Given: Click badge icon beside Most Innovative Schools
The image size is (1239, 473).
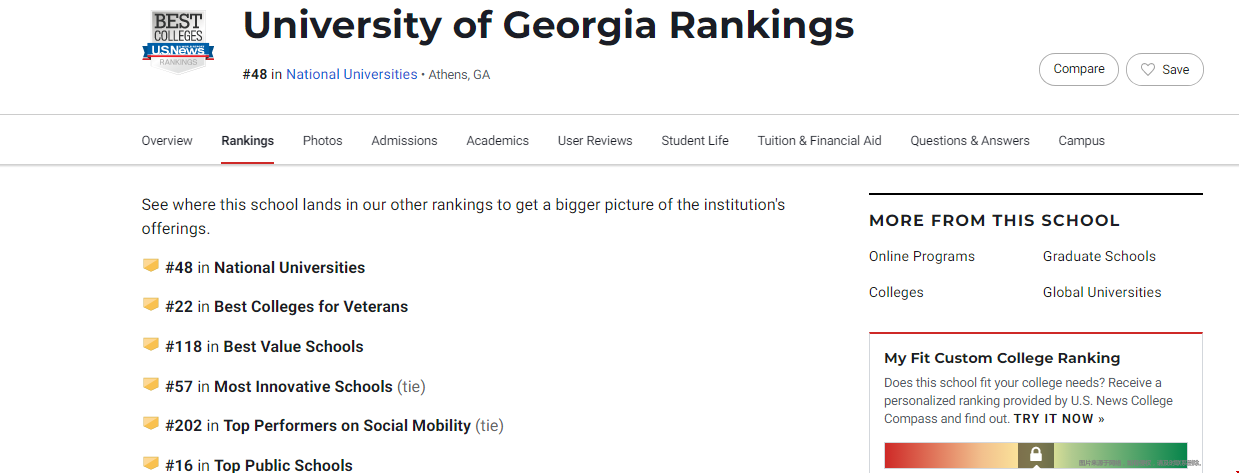Looking at the screenshot, I should [151, 385].
